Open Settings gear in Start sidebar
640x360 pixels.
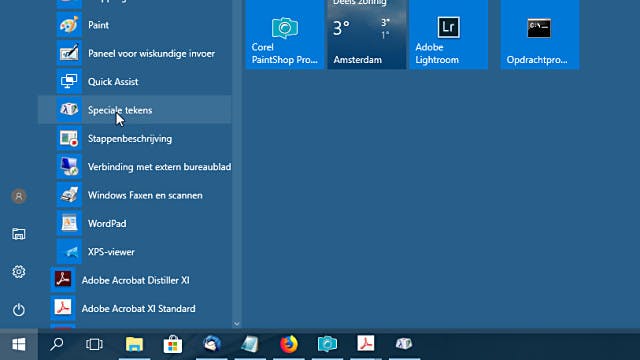coord(18,272)
